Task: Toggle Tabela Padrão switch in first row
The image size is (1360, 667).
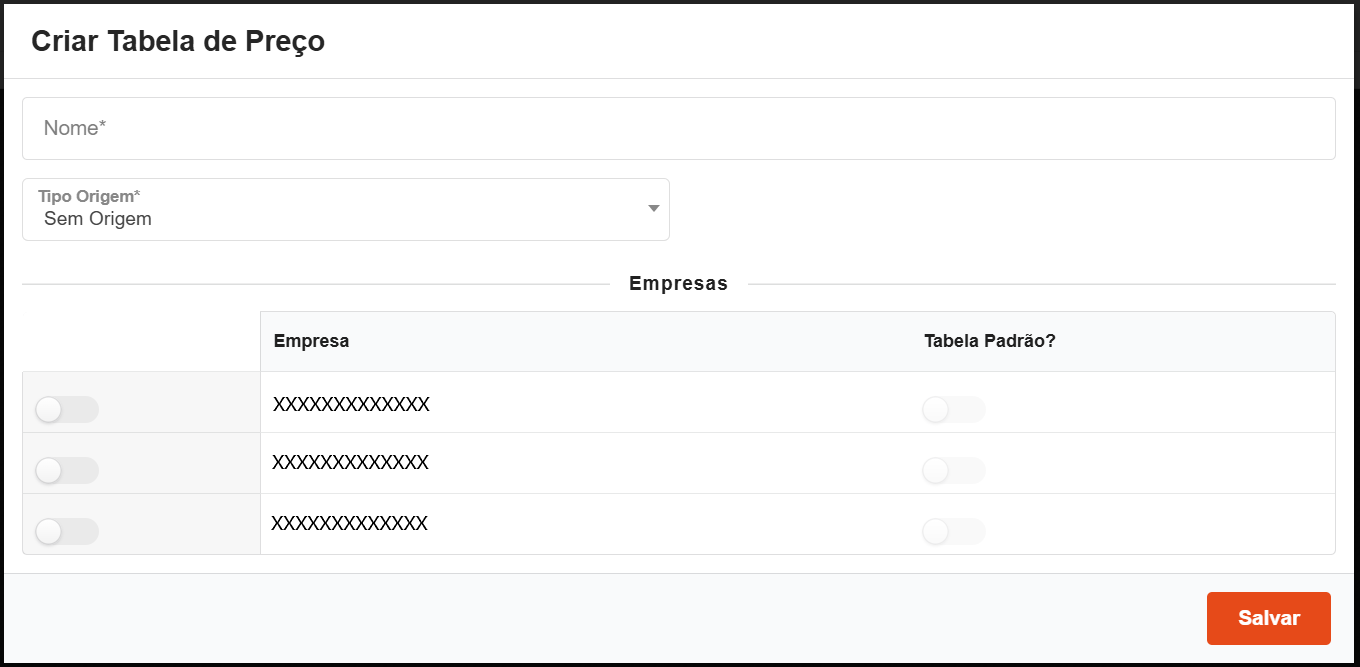Action: click(x=953, y=409)
